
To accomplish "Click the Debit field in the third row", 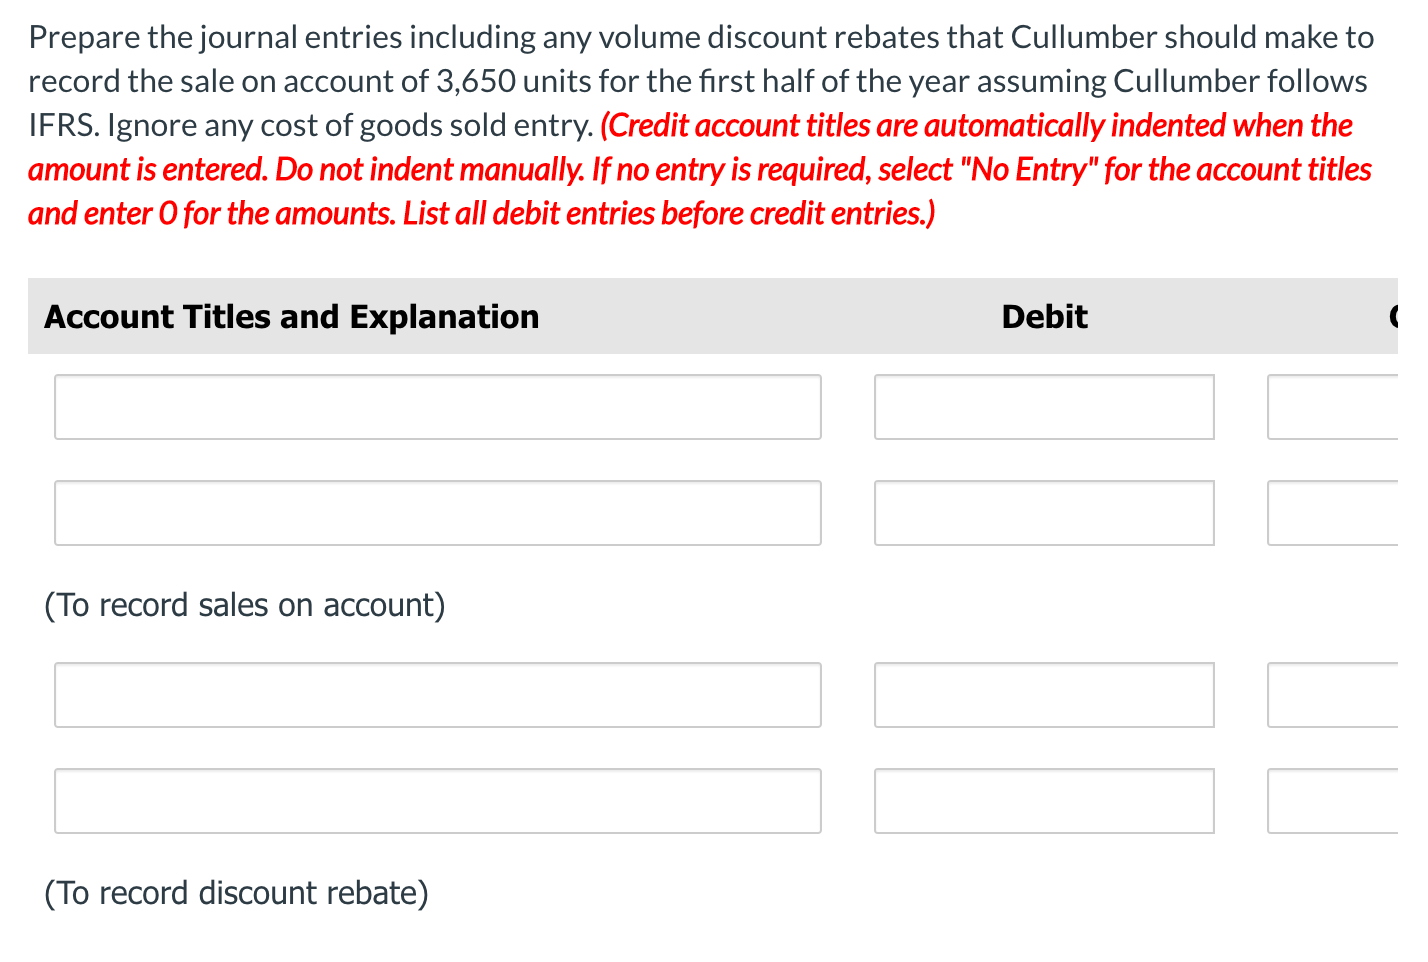I will [x=1043, y=695].
